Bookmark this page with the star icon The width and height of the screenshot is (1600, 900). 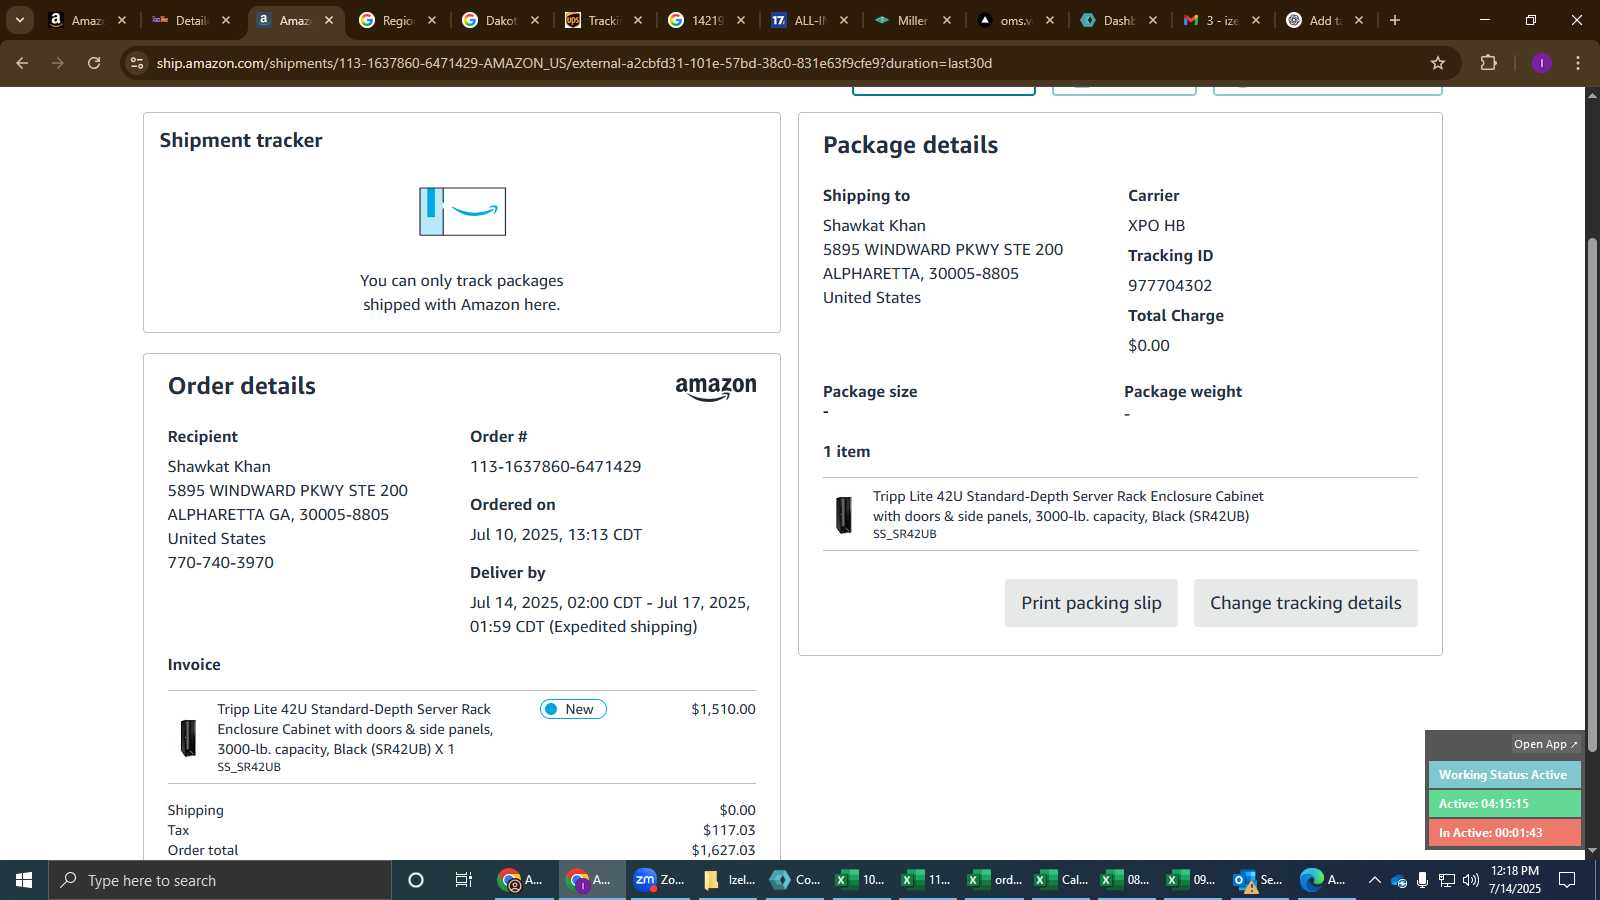coord(1438,63)
